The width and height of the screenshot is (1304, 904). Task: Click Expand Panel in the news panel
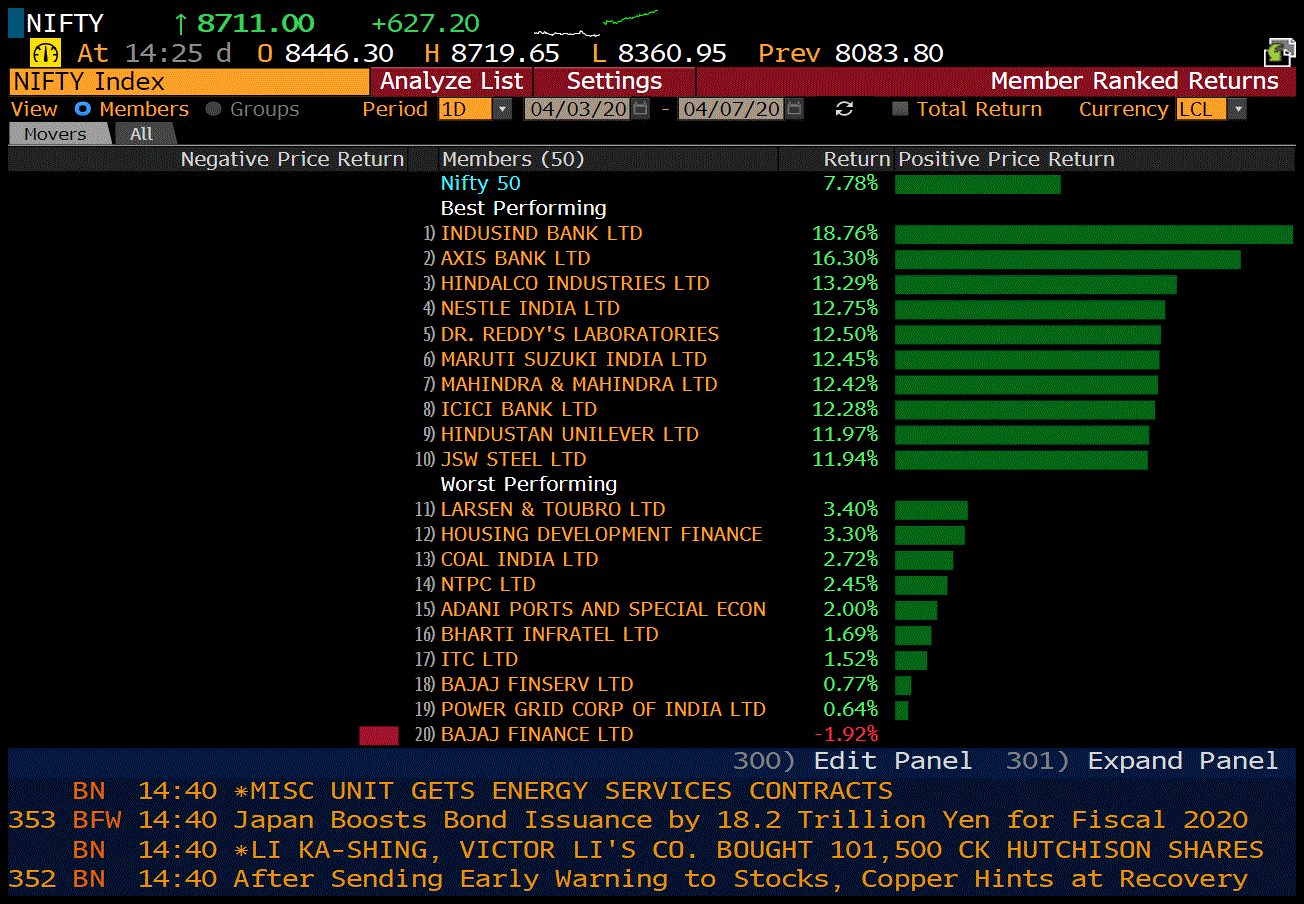pos(1182,761)
